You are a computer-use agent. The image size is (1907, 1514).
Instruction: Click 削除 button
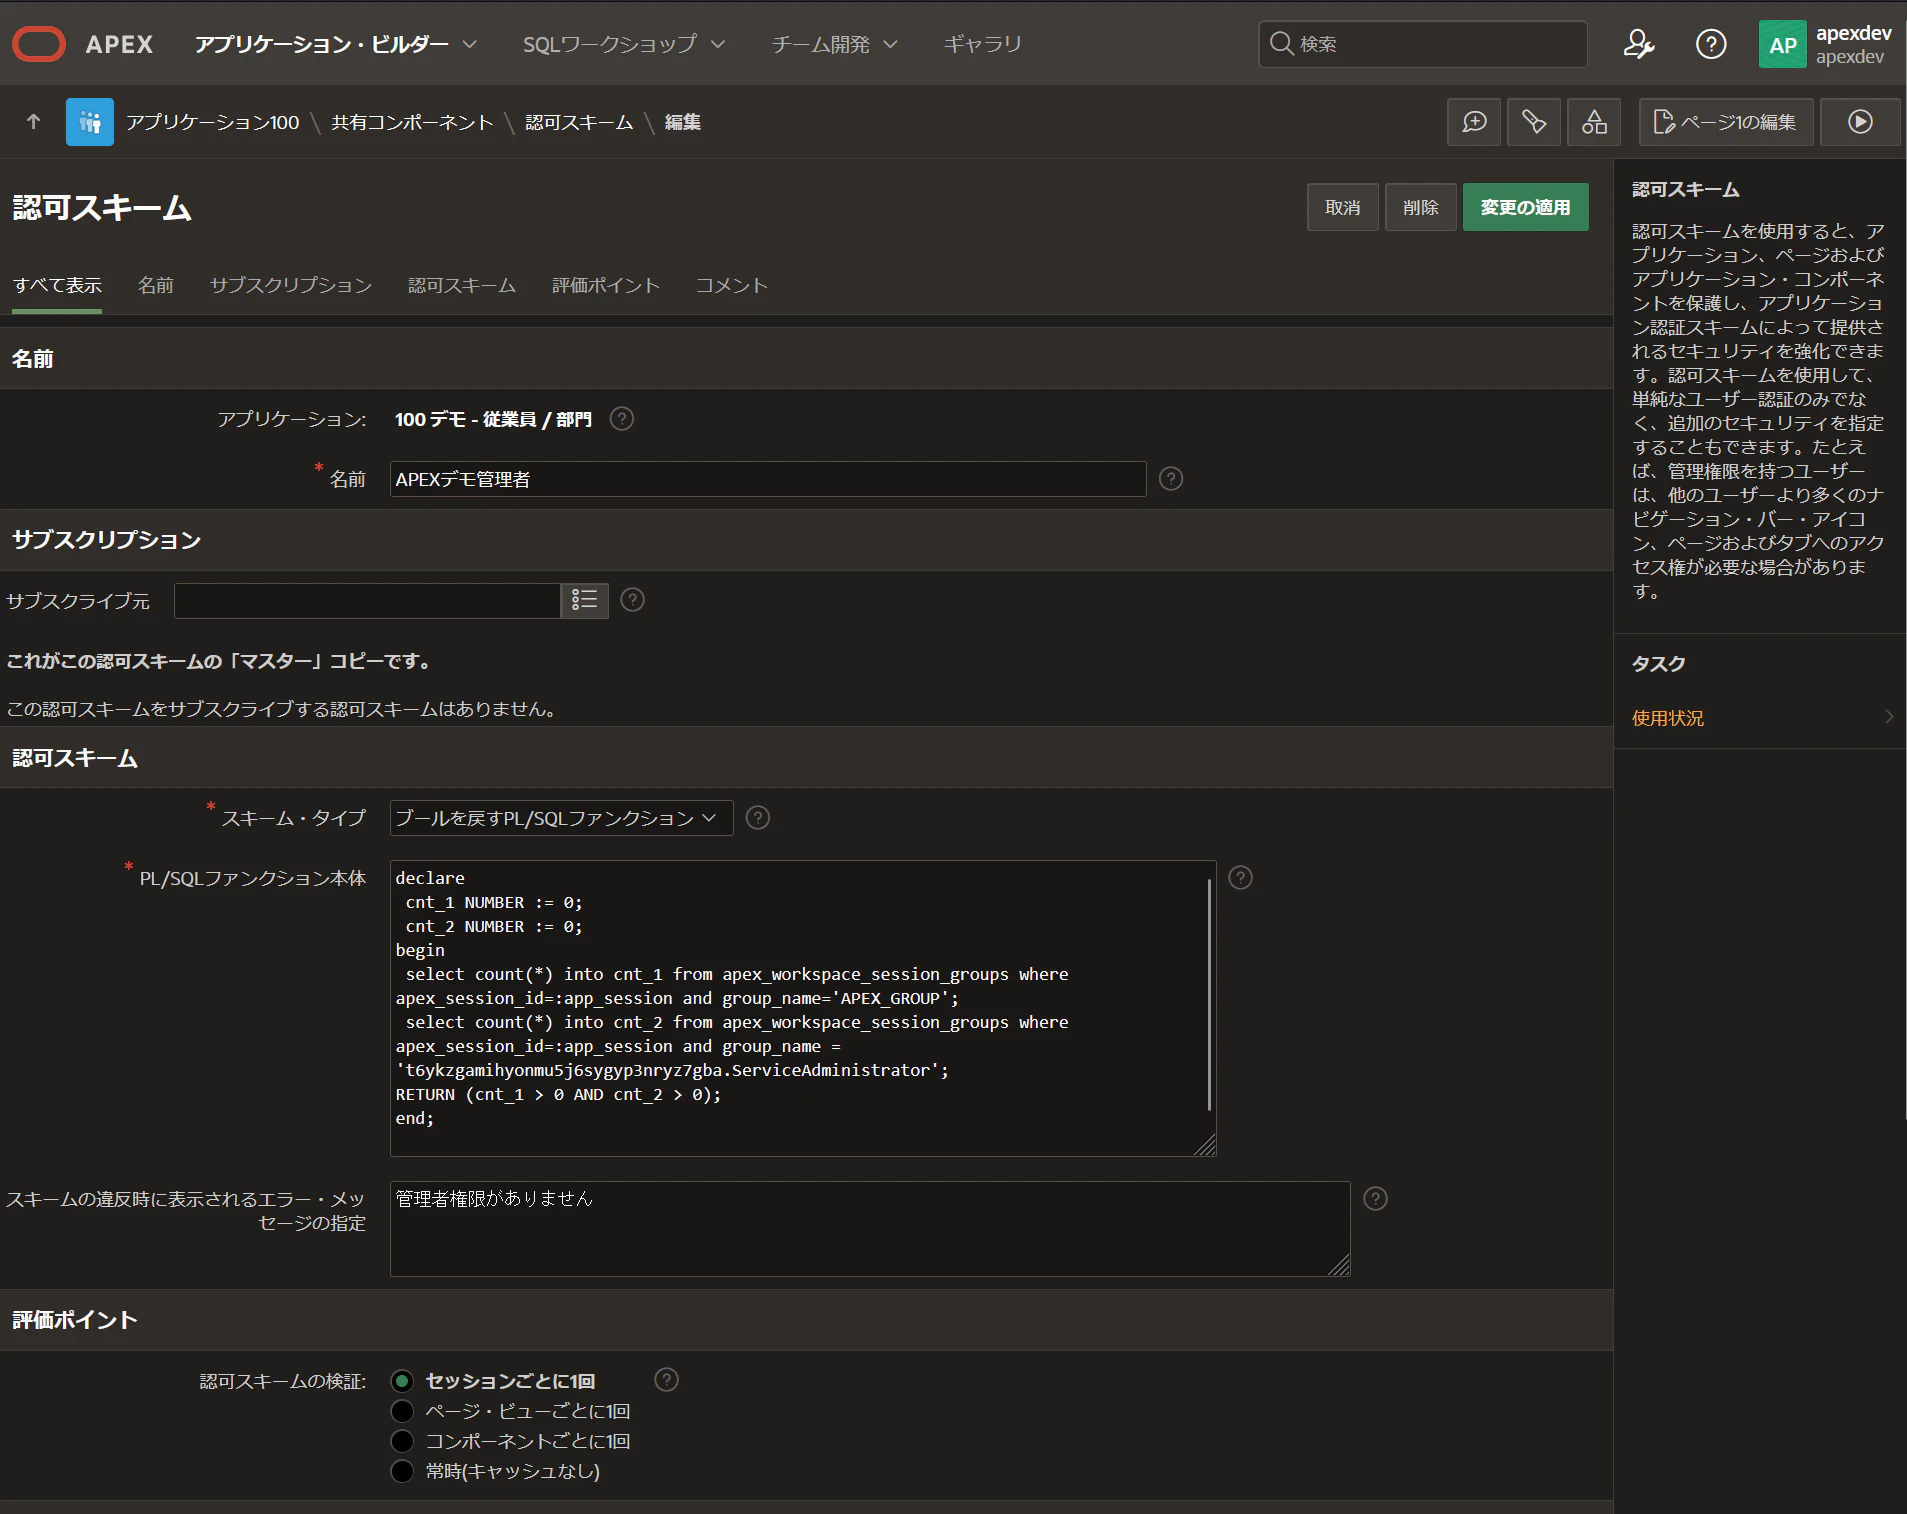coord(1420,207)
